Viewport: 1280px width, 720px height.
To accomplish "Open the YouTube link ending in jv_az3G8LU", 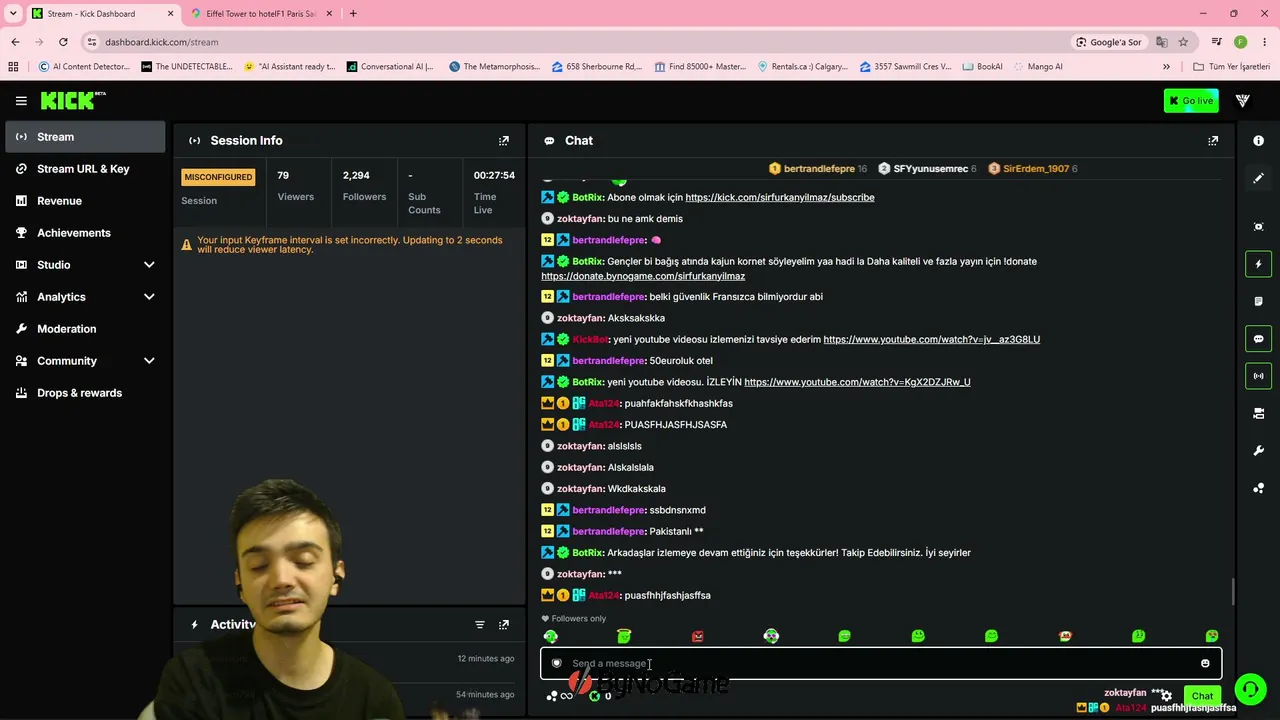I will pos(932,340).
